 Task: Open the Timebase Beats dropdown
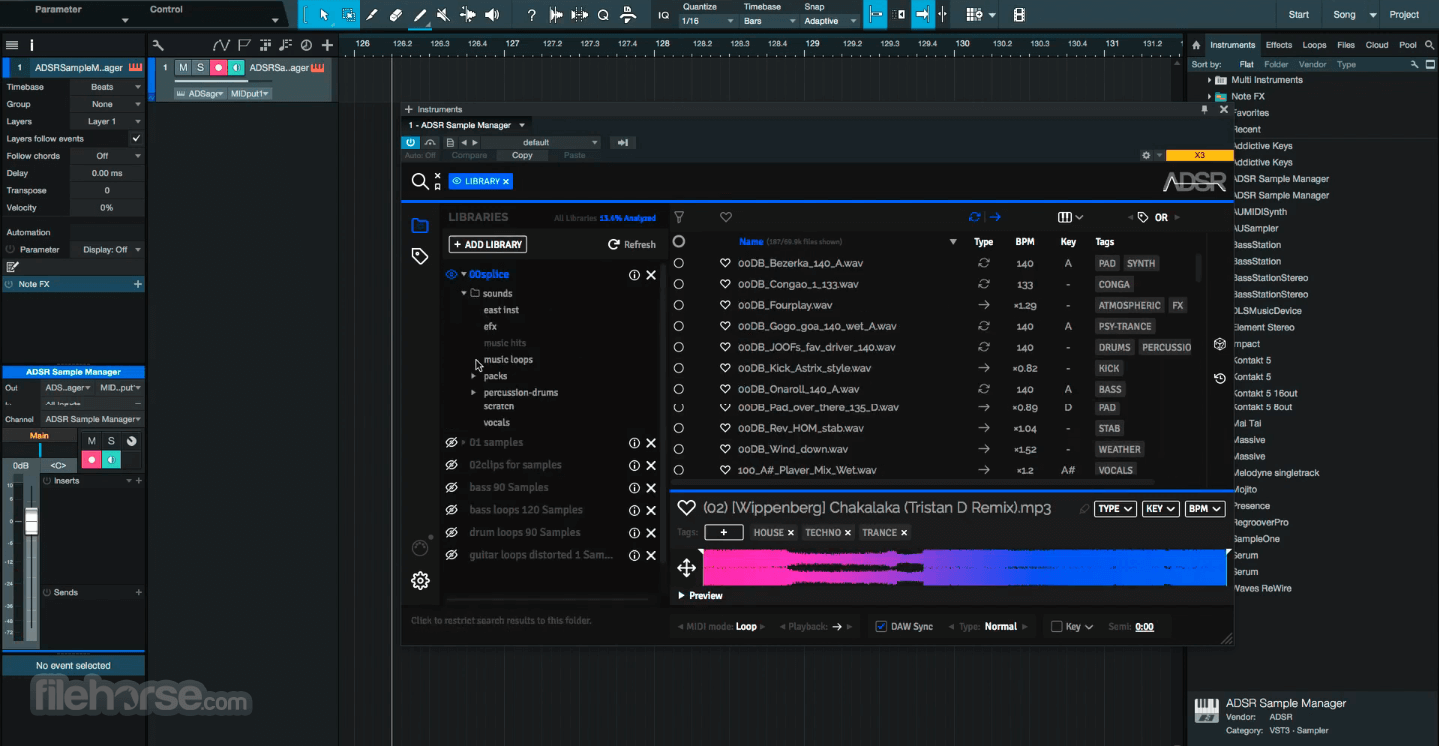coord(106,87)
